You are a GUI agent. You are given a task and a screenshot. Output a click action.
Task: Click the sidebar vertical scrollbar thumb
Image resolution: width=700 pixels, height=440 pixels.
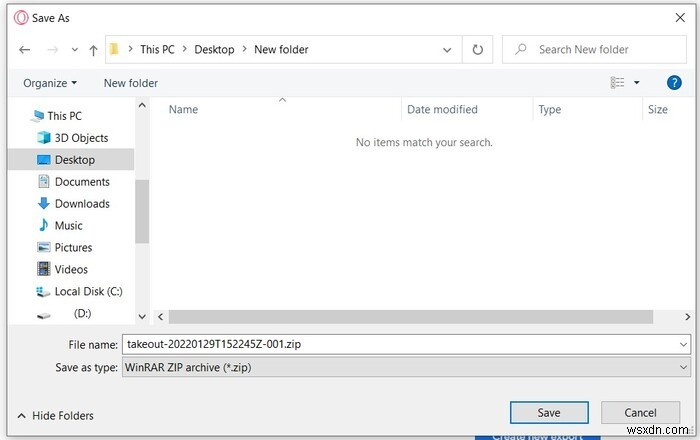click(142, 212)
